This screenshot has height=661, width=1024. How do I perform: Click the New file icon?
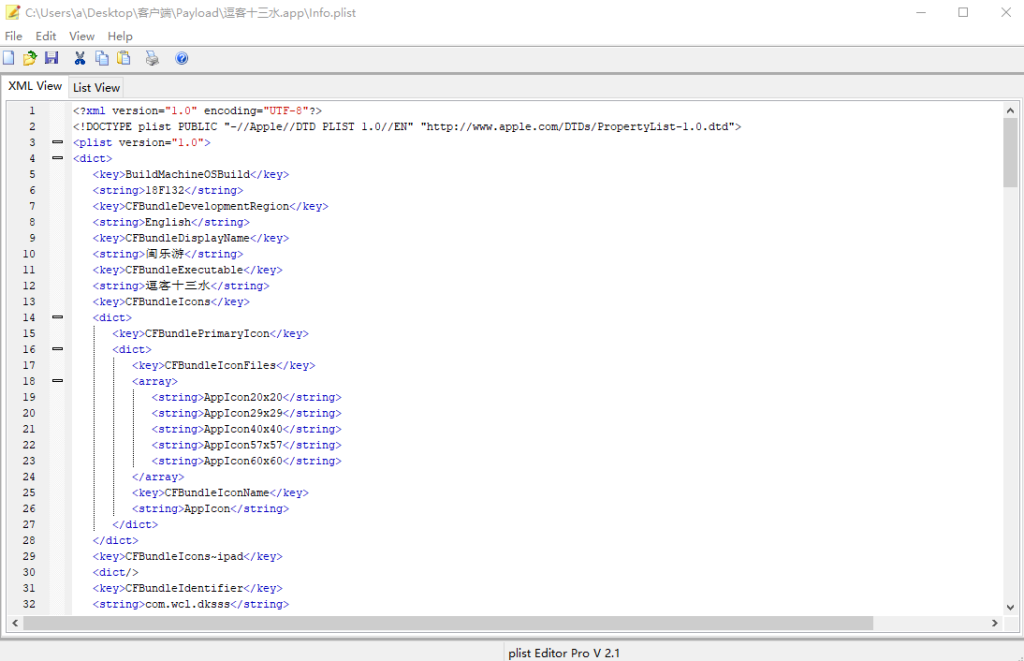tap(9, 58)
